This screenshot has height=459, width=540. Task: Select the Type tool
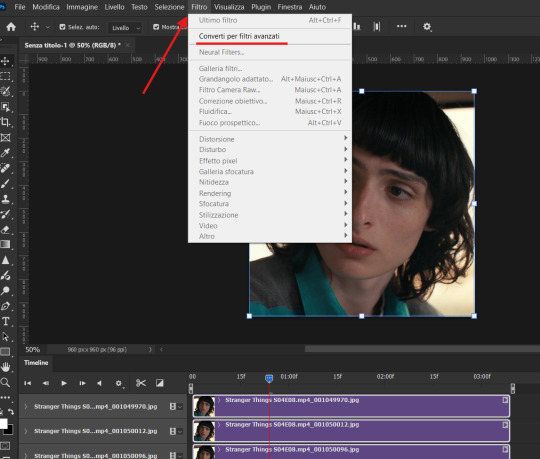[5, 321]
